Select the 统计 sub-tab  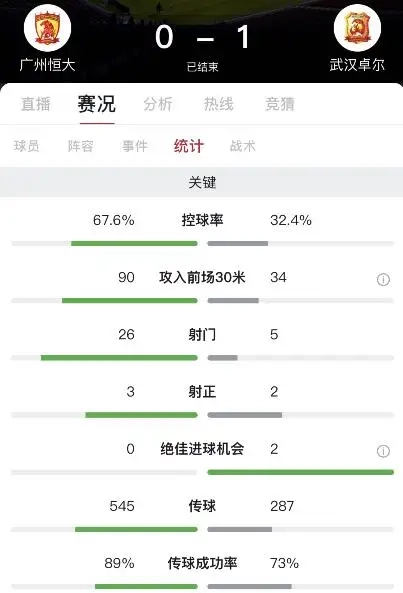189,146
